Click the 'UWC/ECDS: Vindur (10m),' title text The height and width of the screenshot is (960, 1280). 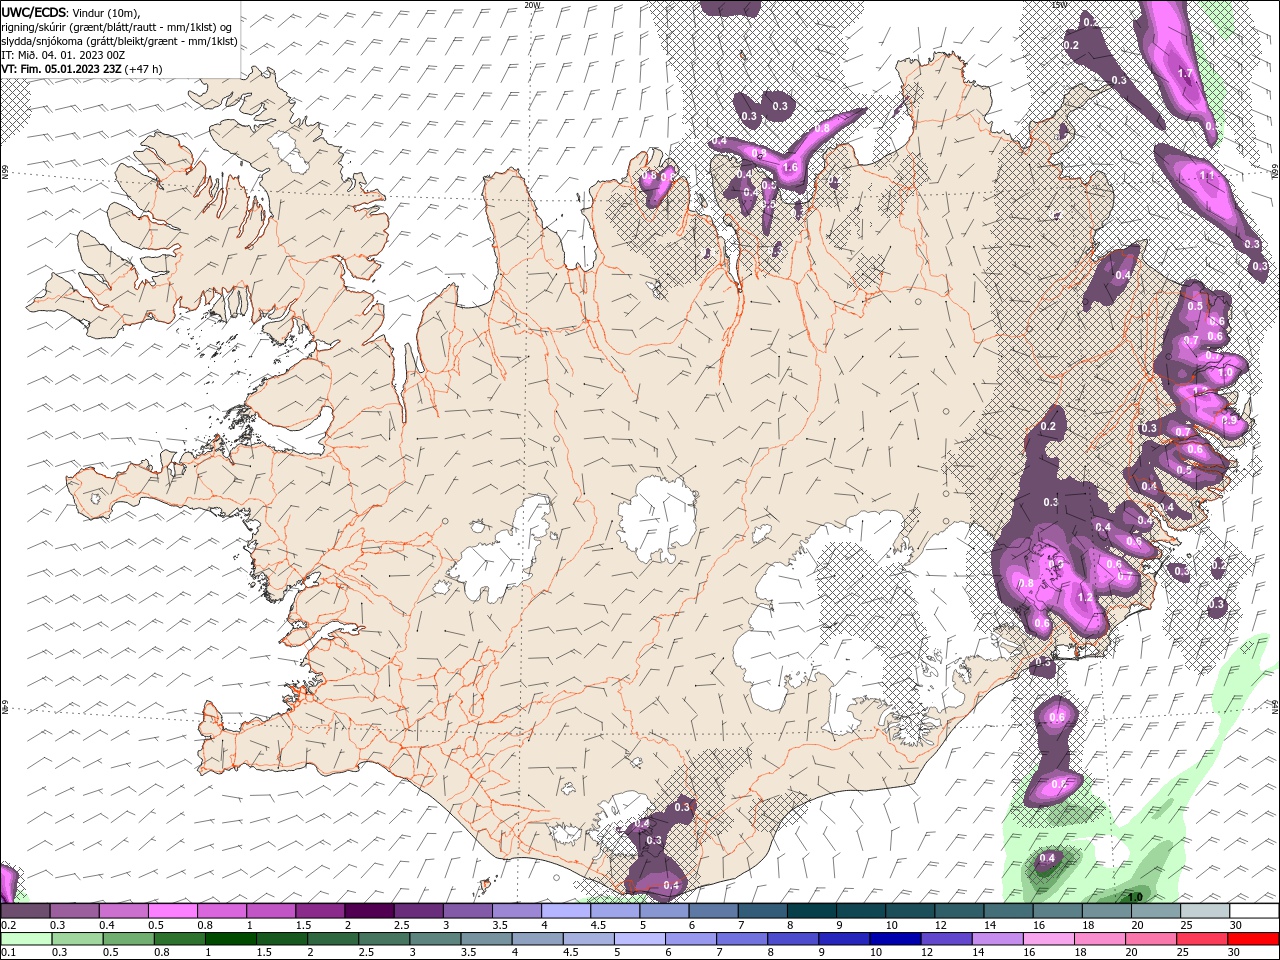tap(71, 12)
